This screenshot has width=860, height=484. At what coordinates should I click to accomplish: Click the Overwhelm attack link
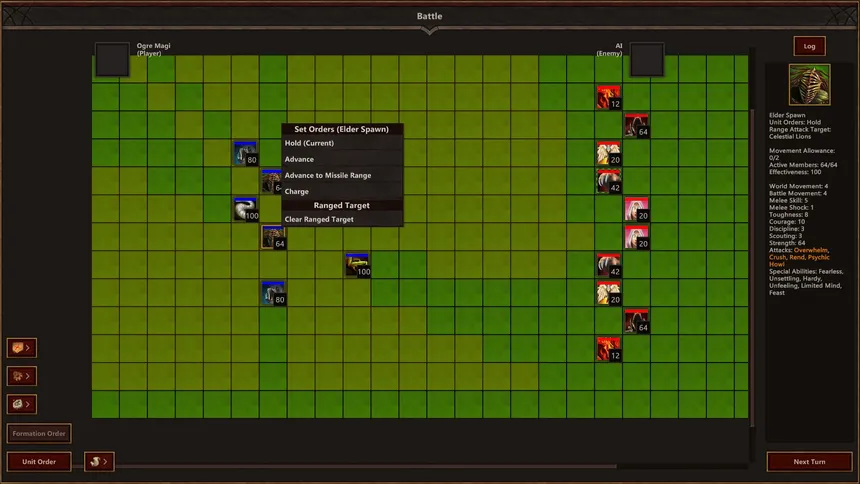(x=811, y=250)
